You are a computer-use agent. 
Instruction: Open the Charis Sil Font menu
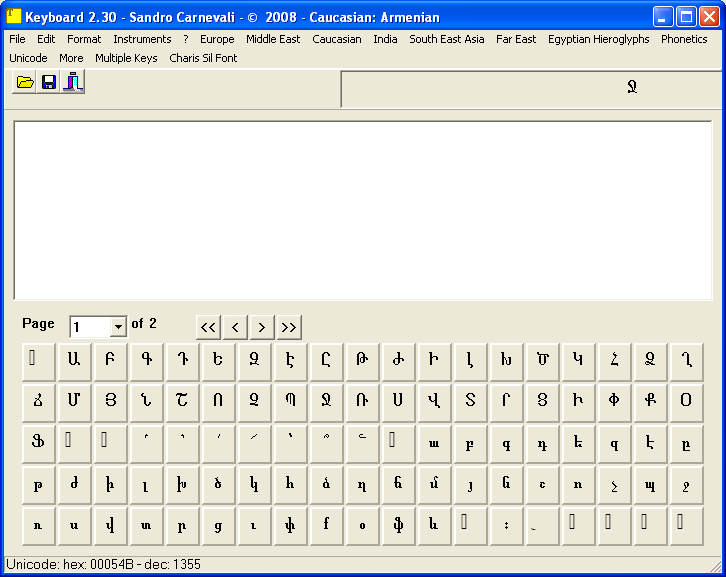(x=203, y=58)
